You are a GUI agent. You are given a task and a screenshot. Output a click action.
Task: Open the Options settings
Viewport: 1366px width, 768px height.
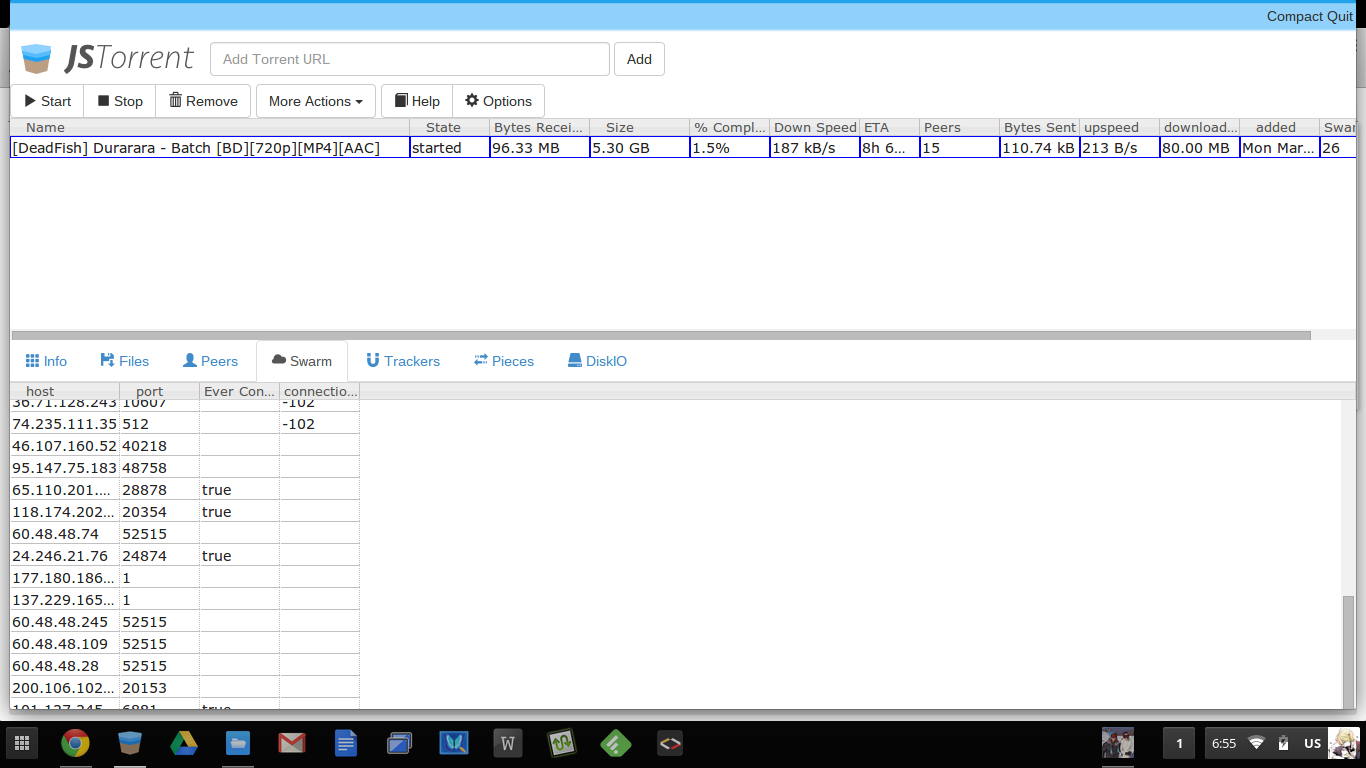498,101
